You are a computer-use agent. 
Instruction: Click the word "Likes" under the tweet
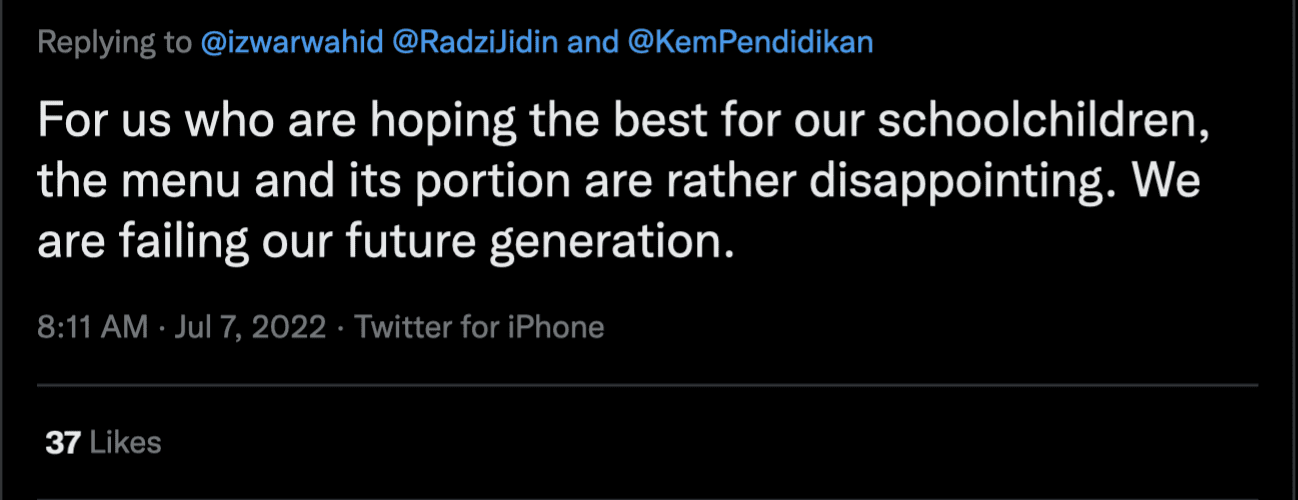(125, 443)
